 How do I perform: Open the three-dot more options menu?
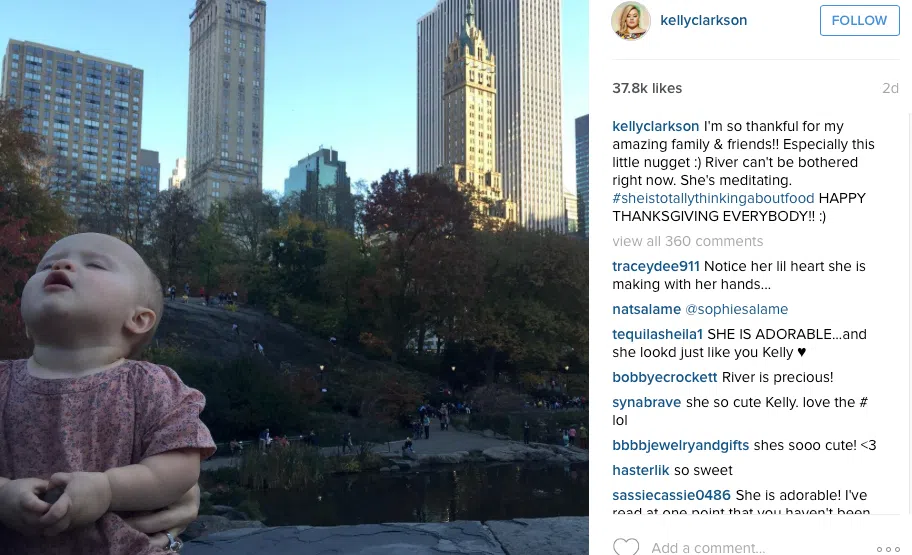pyautogui.click(x=888, y=549)
